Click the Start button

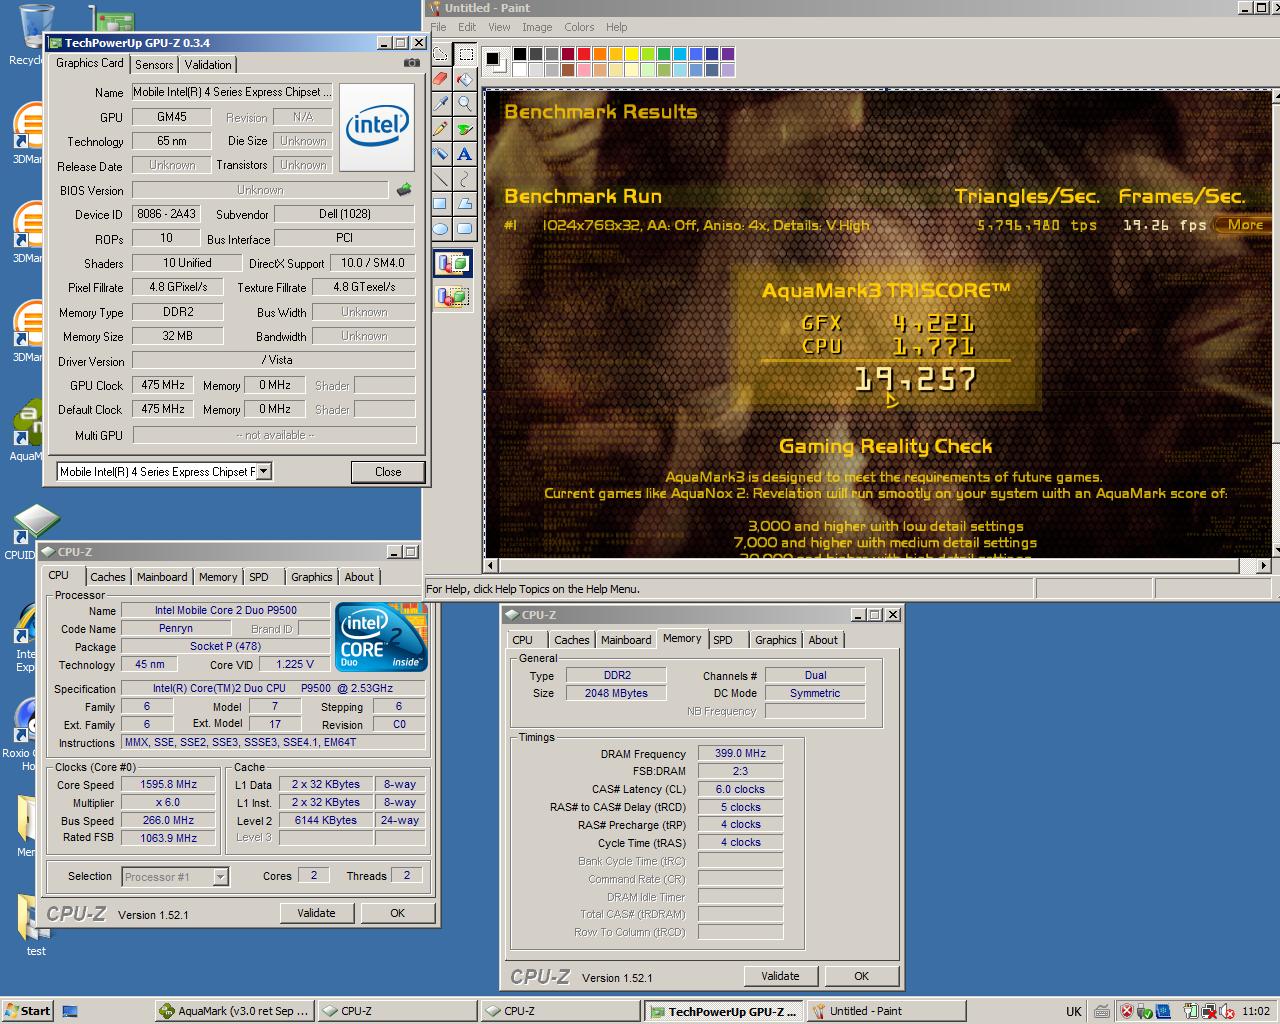(28, 1011)
